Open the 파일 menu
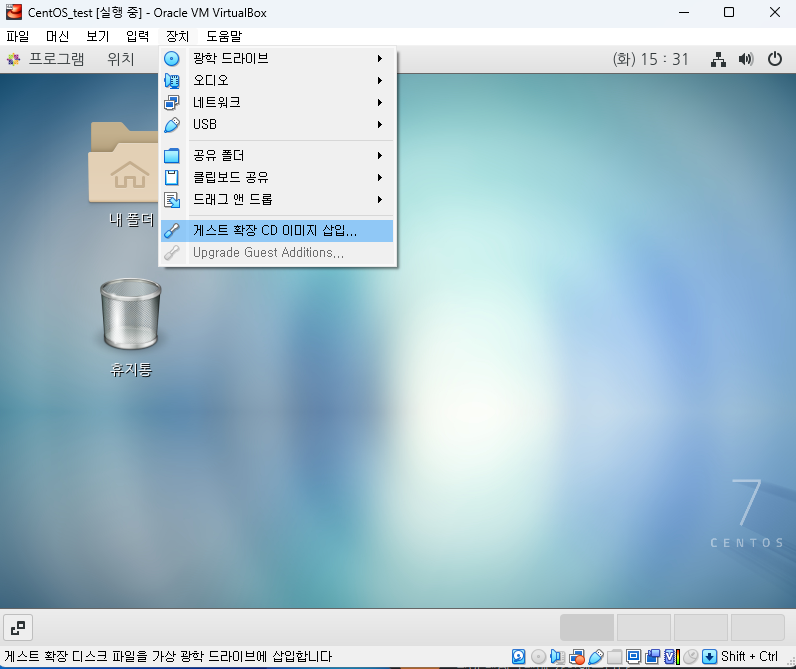 [x=18, y=36]
